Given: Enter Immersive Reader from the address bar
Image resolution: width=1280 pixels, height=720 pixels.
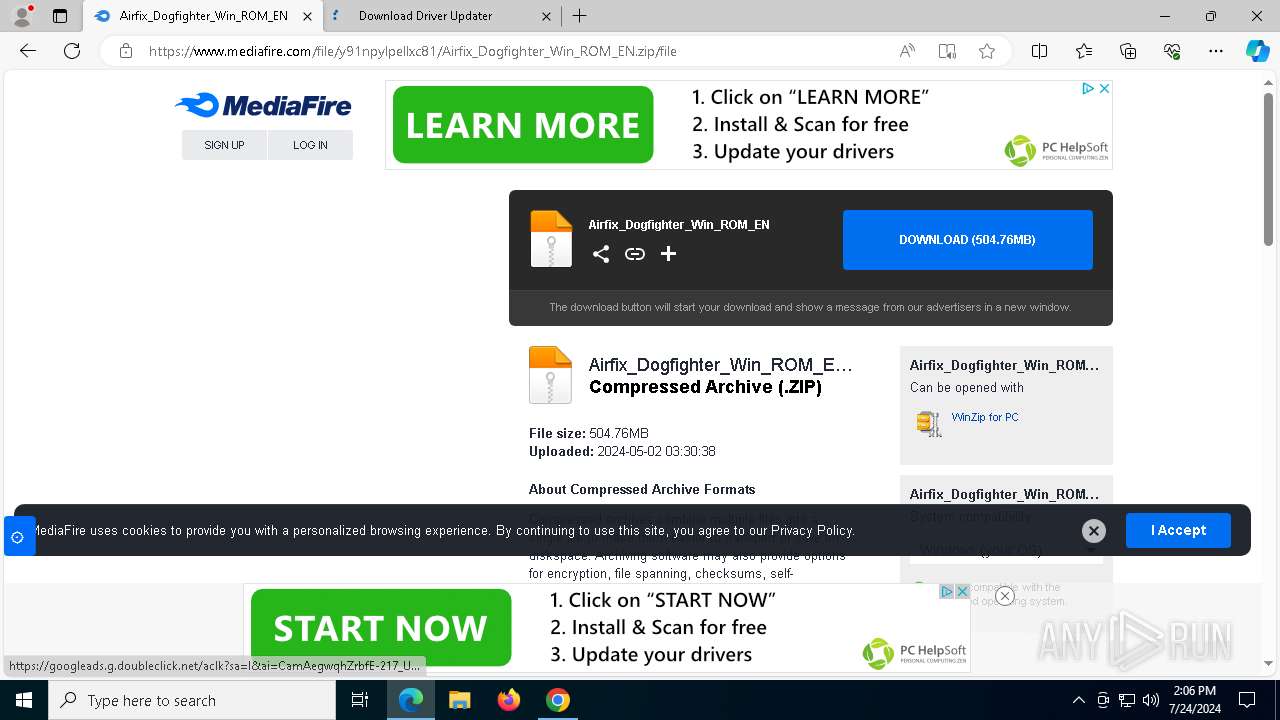Looking at the screenshot, I should tap(947, 51).
